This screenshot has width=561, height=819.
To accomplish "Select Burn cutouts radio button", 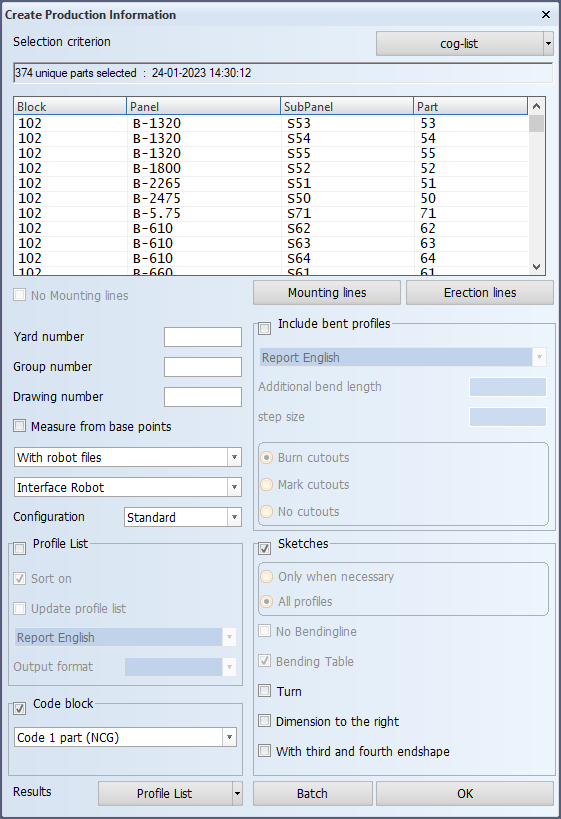I will tap(266, 458).
